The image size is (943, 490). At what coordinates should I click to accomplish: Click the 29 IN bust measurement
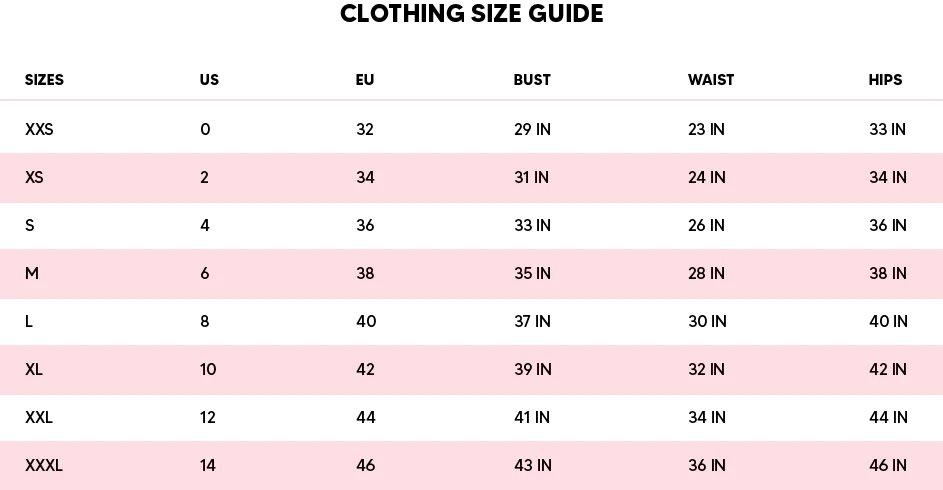(532, 129)
